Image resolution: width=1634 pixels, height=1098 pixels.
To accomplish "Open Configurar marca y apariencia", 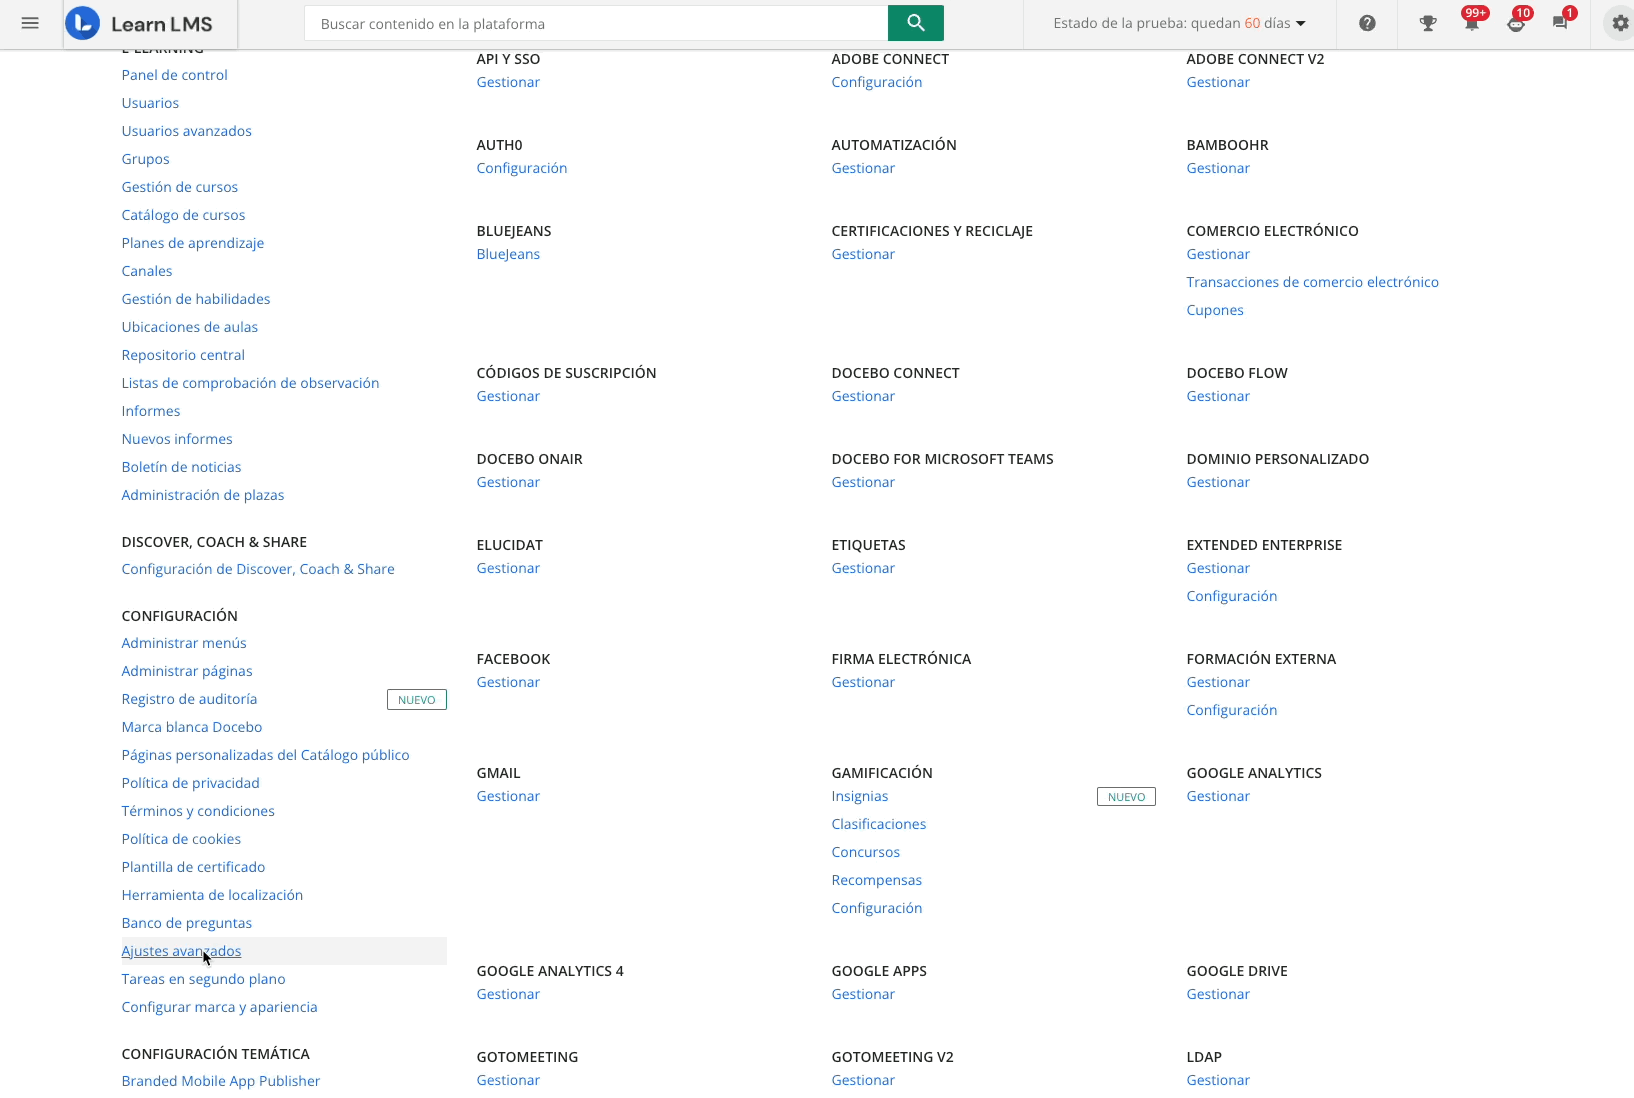I will click(220, 1007).
